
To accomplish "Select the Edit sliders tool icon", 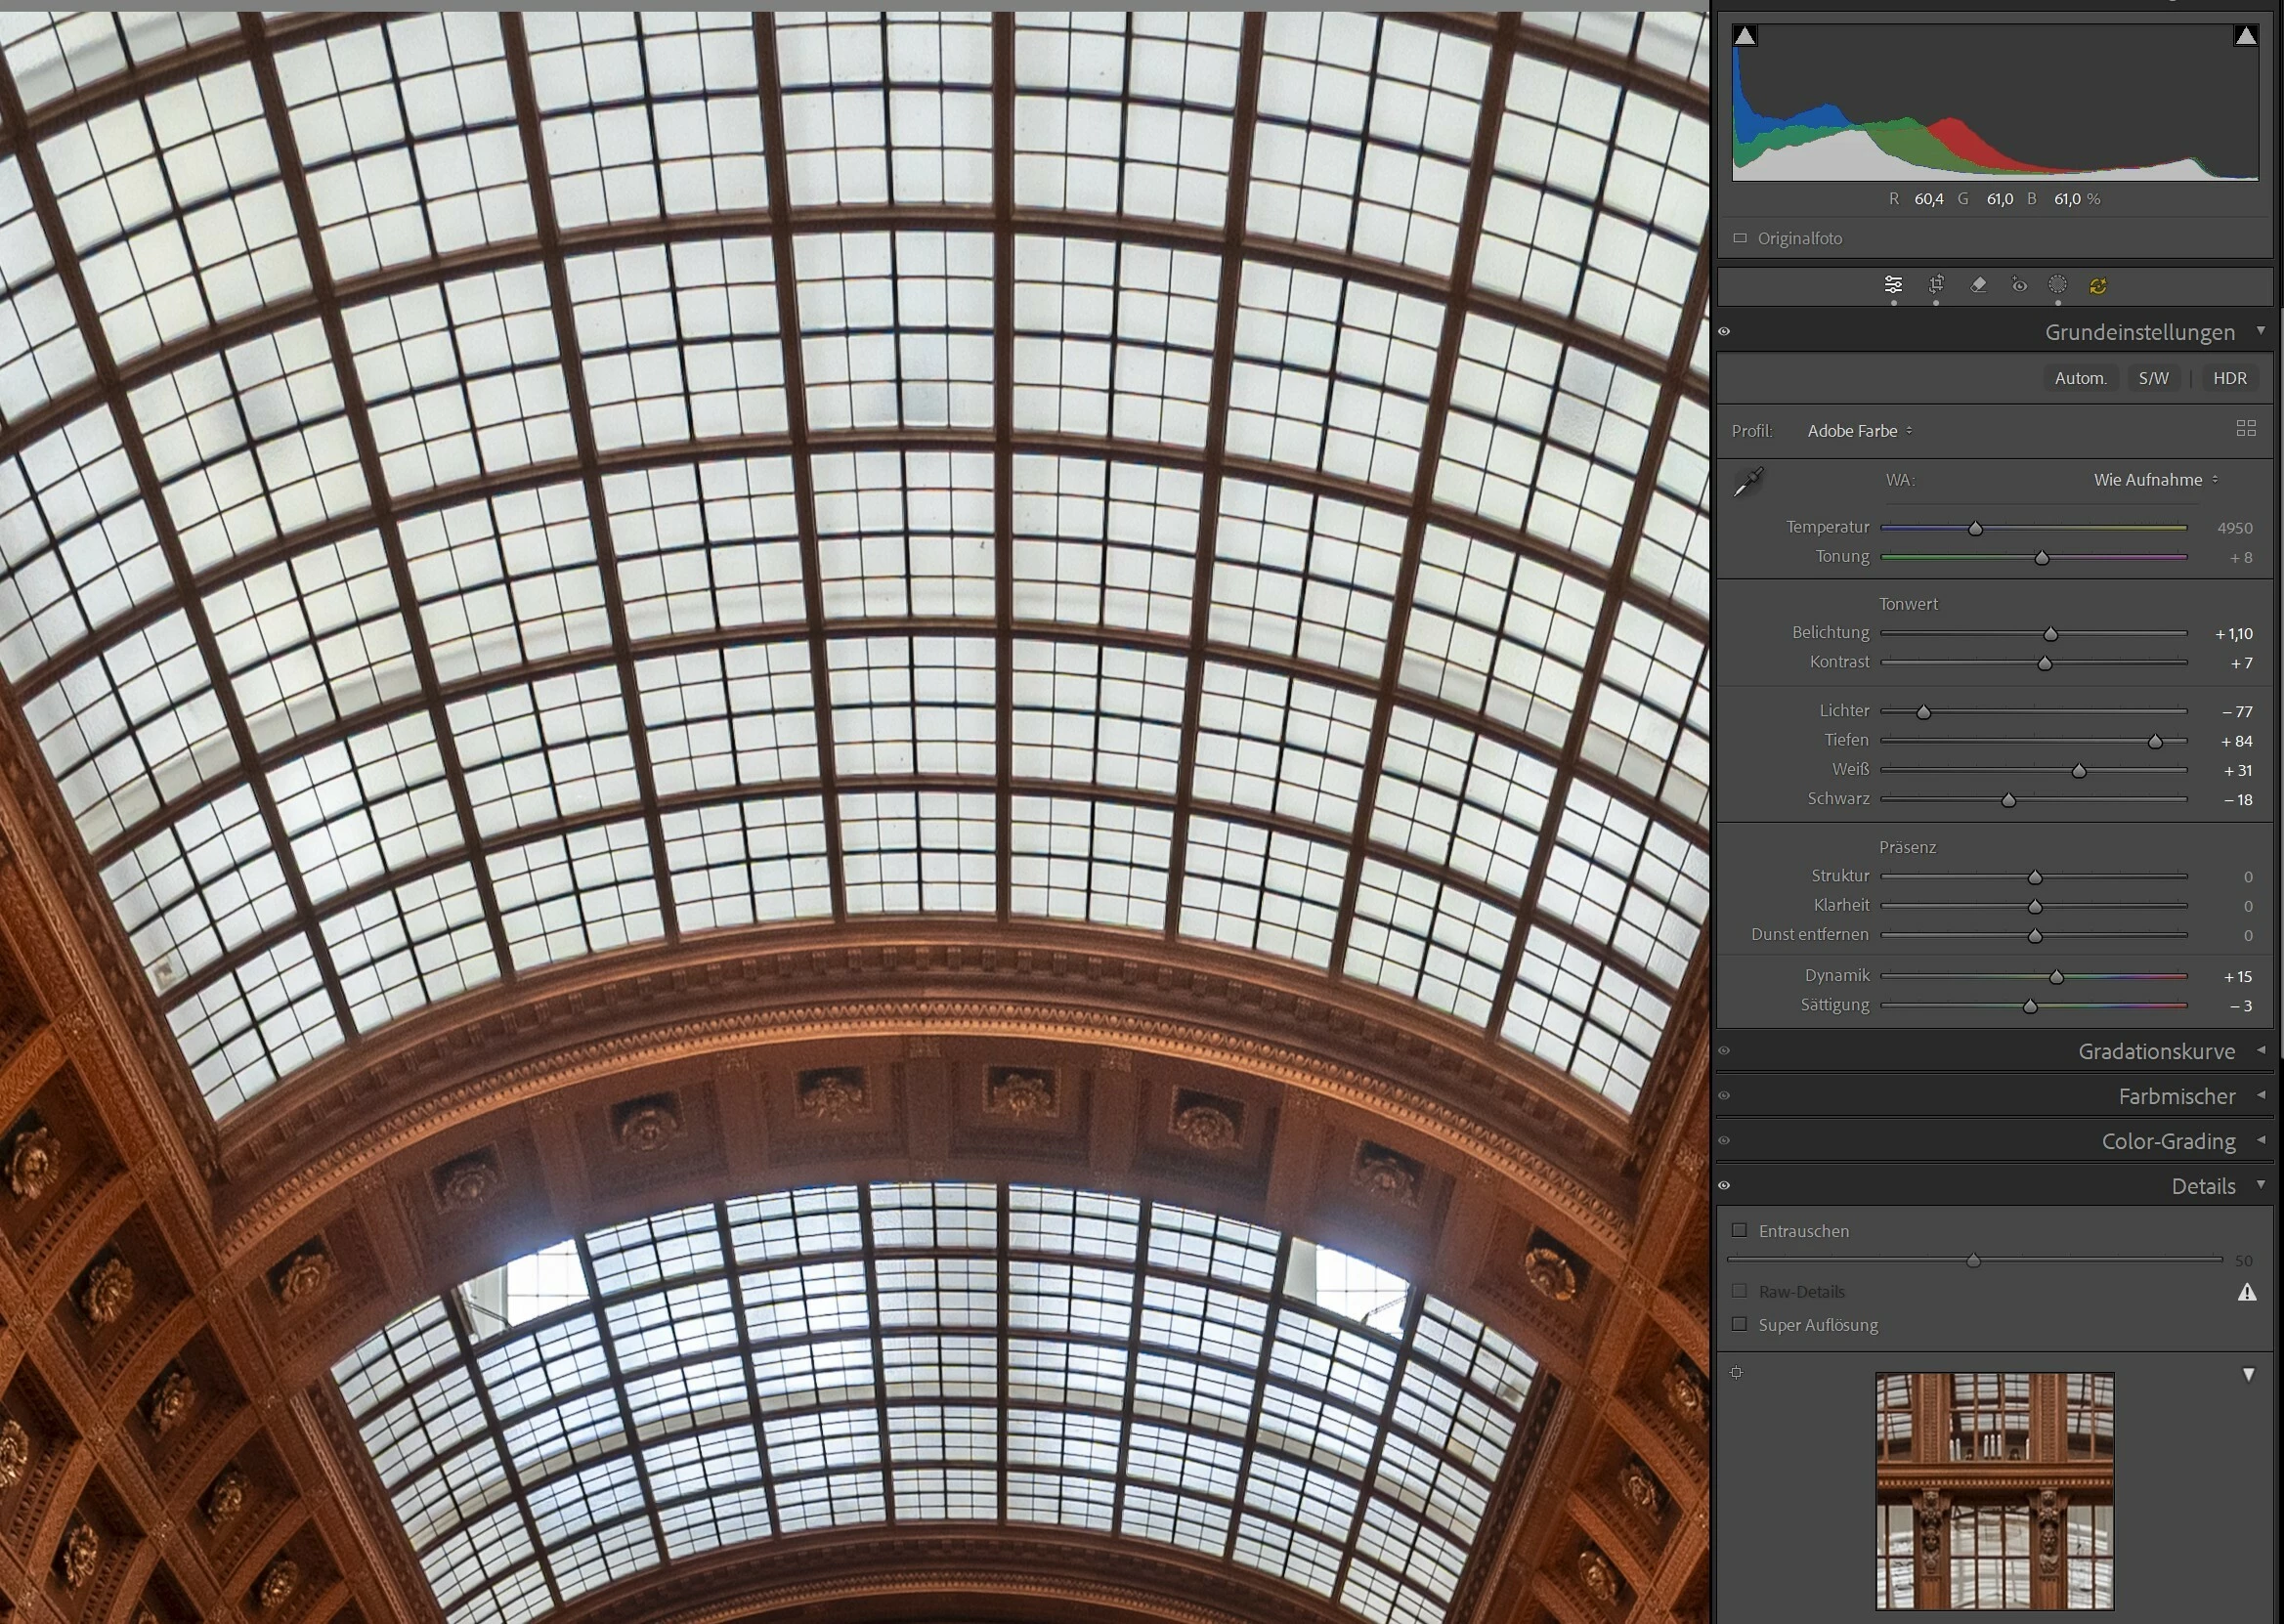I will pyautogui.click(x=1893, y=285).
